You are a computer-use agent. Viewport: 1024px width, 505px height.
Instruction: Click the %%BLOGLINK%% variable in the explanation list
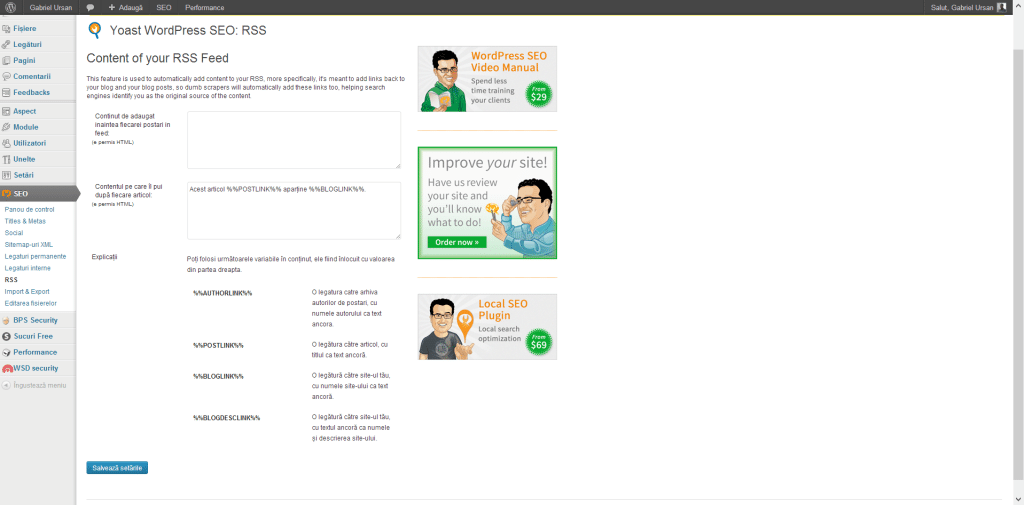(218, 376)
